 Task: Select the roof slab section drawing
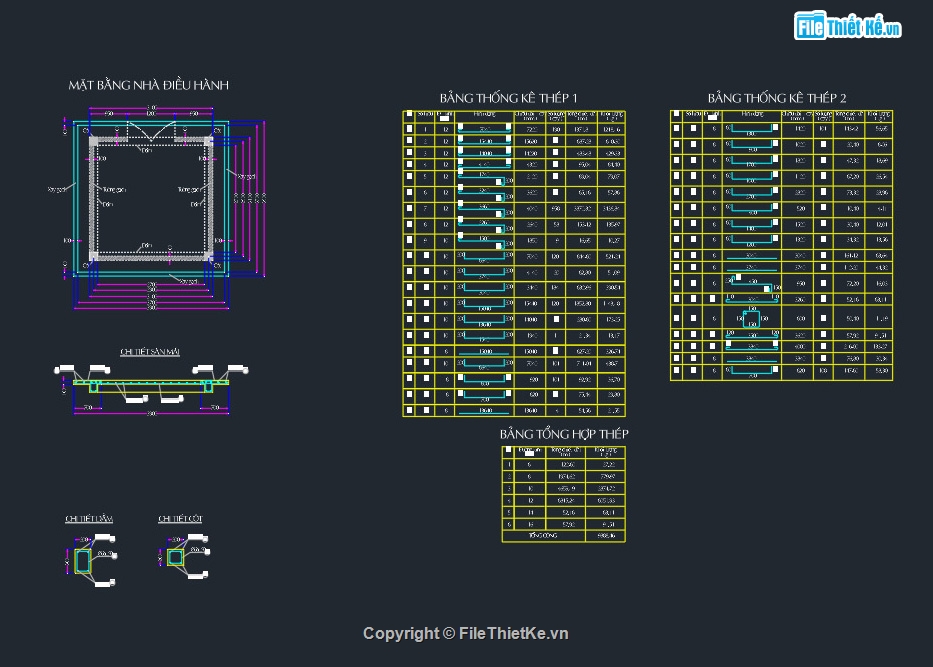[150, 382]
